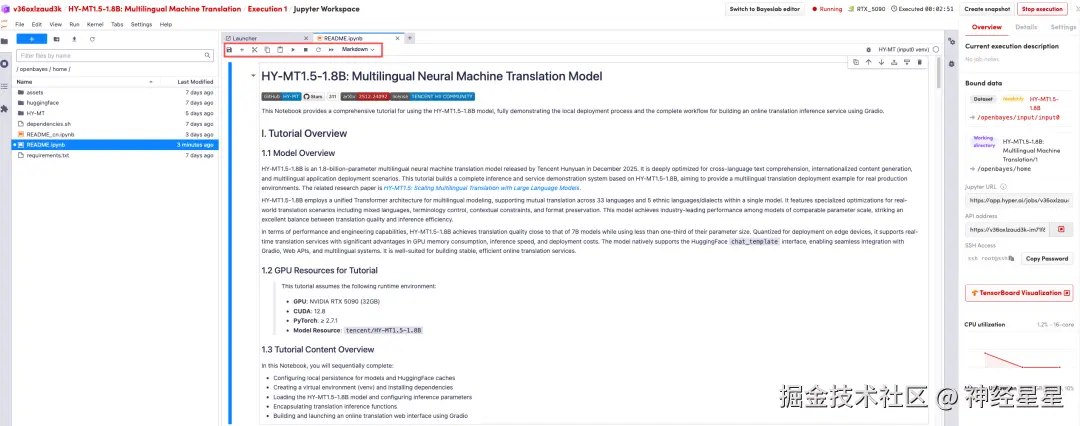Open the Run menu
Image resolution: width=1080 pixels, height=426 pixels.
pyautogui.click(x=74, y=24)
